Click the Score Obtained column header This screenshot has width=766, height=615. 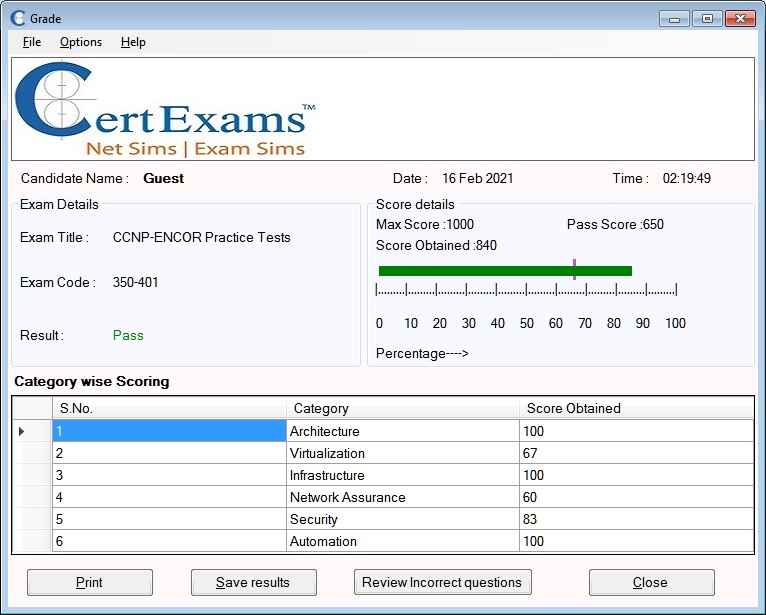tap(636, 408)
